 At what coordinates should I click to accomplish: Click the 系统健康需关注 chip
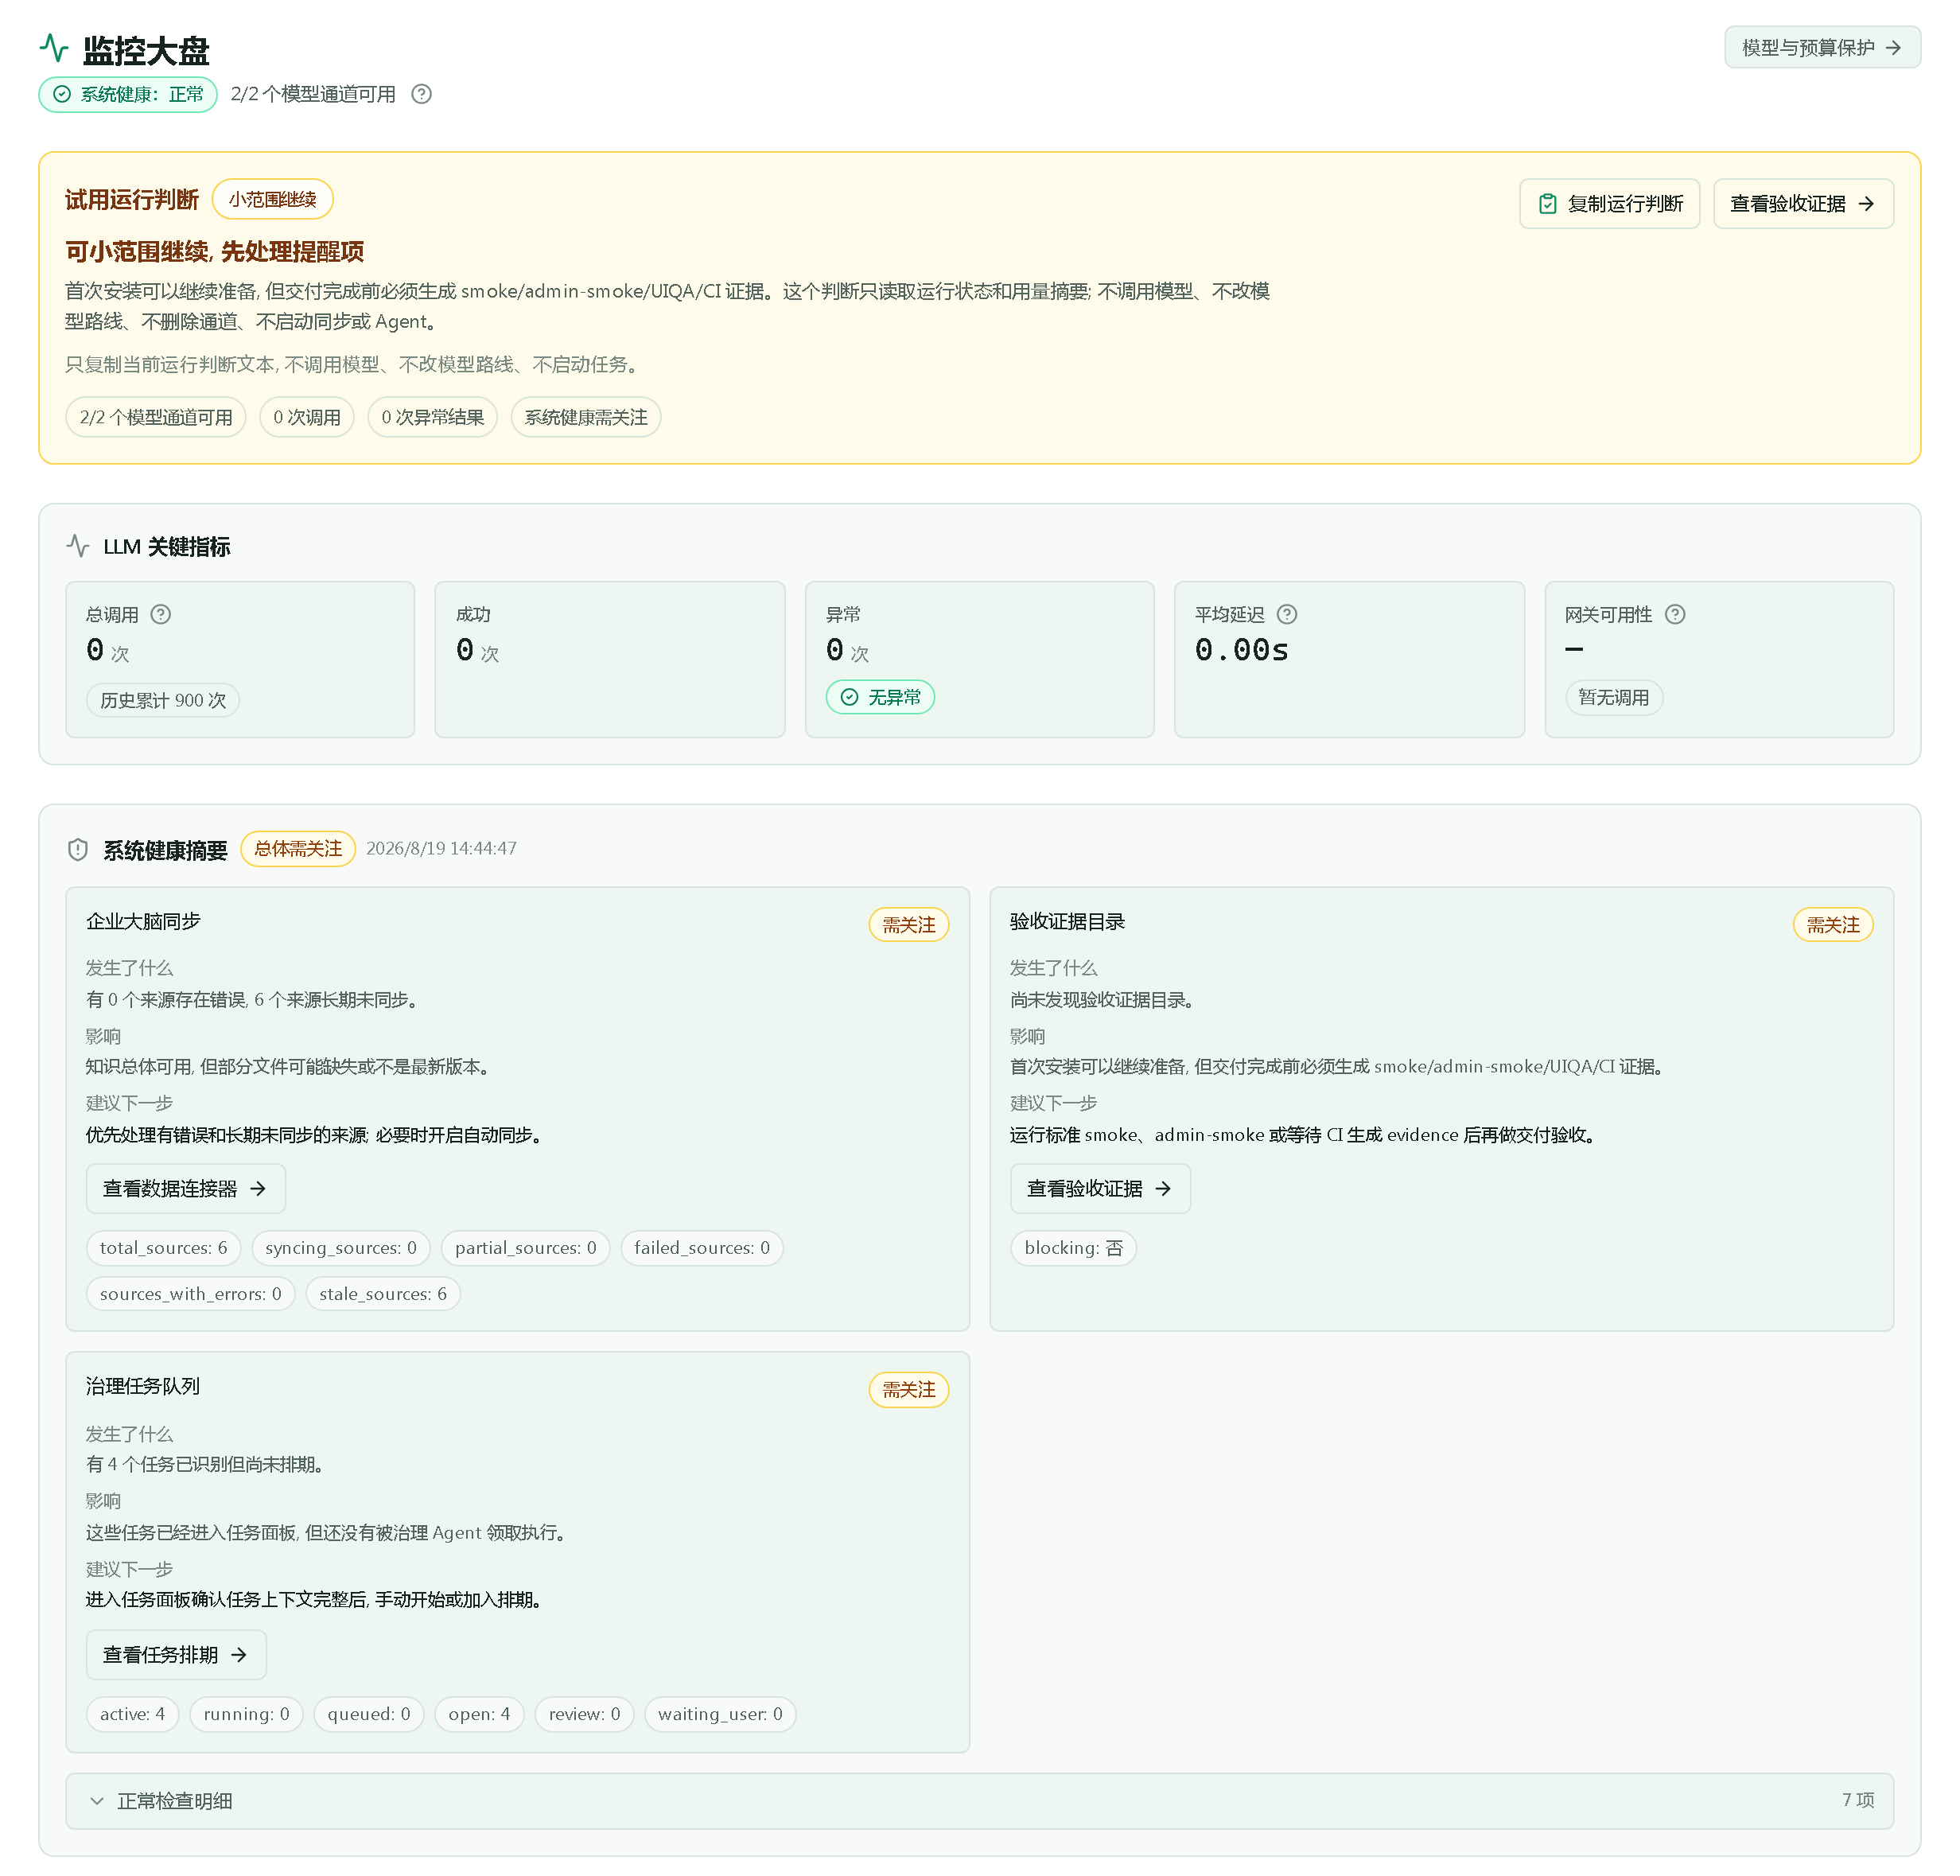coord(586,417)
